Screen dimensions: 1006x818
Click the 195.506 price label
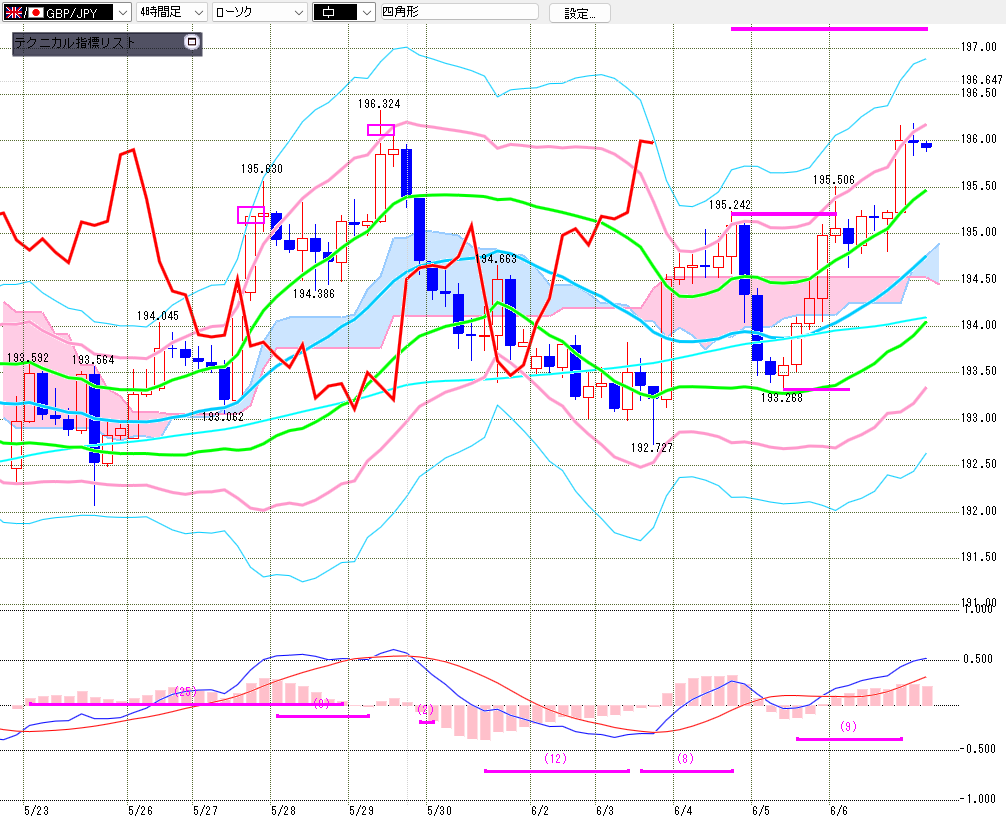point(833,180)
